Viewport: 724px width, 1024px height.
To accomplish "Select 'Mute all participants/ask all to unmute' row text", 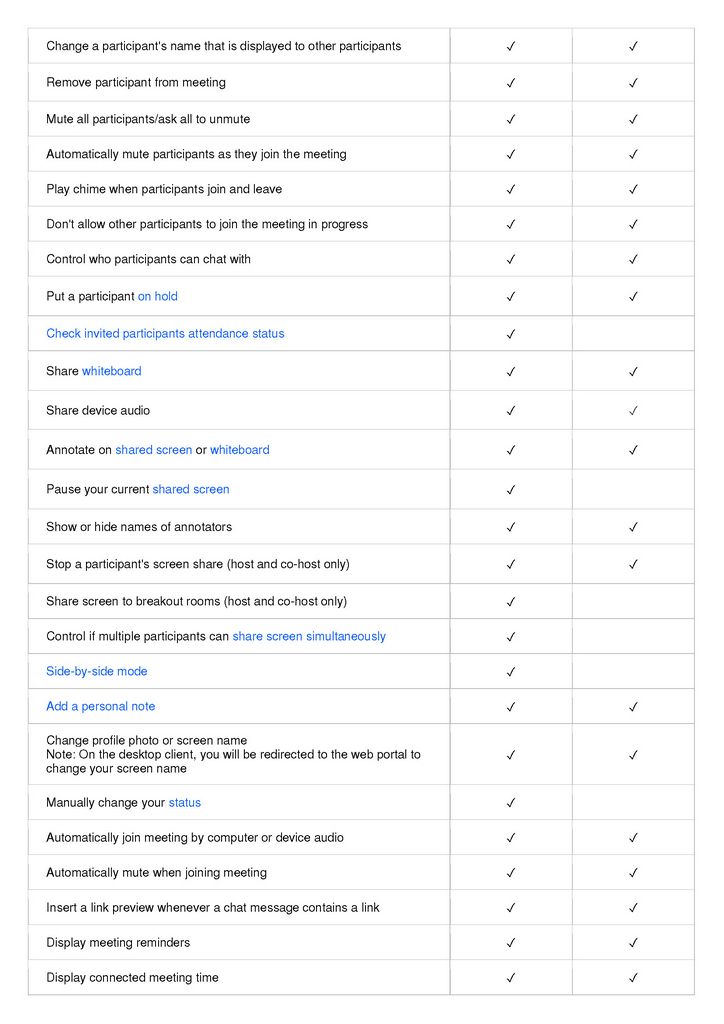I will (148, 119).
